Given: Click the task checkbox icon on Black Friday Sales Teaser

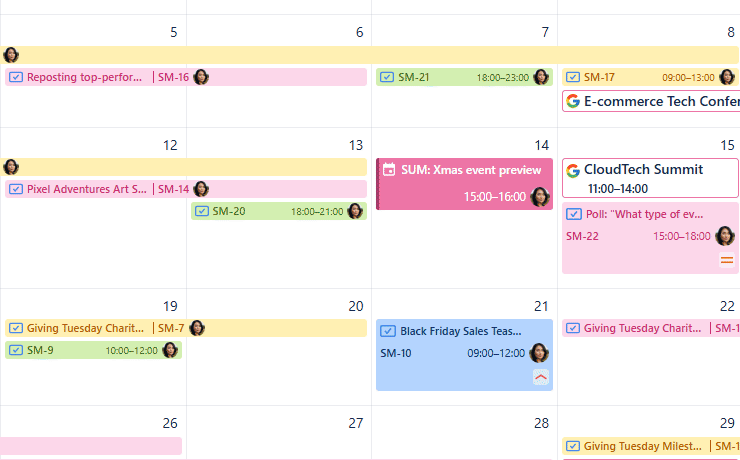Looking at the screenshot, I should click(388, 331).
